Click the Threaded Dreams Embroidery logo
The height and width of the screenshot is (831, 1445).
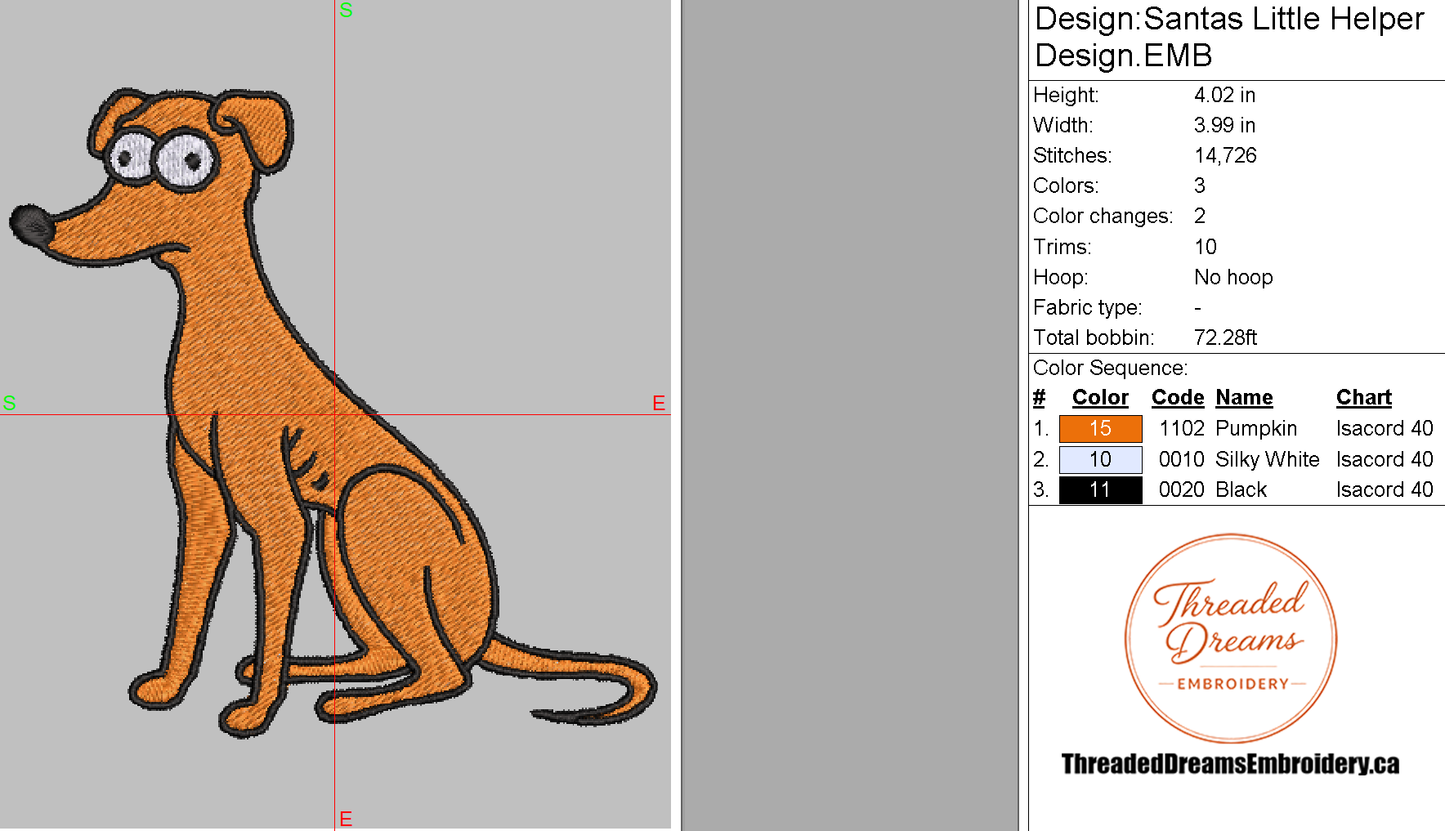pyautogui.click(x=1230, y=638)
